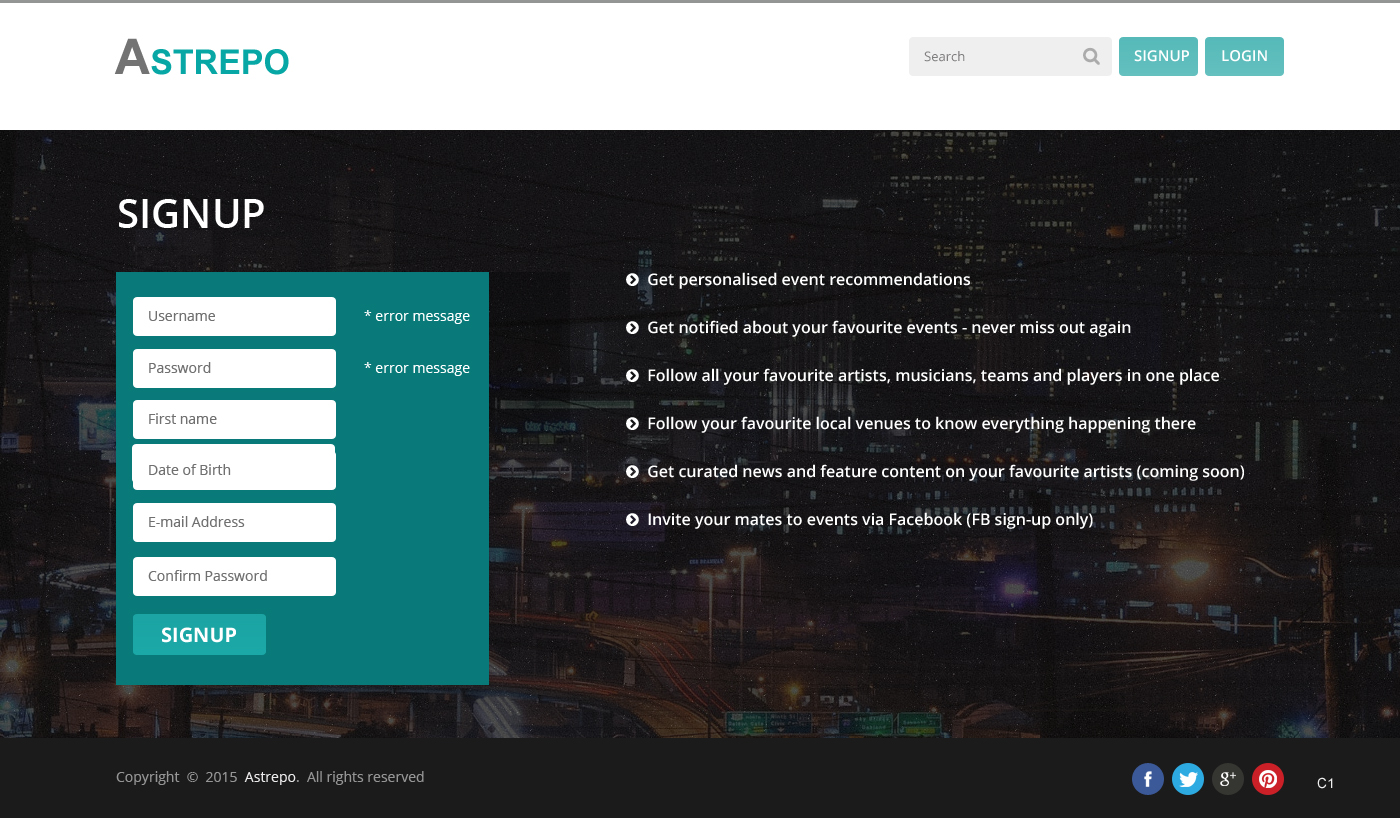Click the Astrepo logo in header
The width and height of the screenshot is (1400, 818).
pyautogui.click(x=202, y=58)
